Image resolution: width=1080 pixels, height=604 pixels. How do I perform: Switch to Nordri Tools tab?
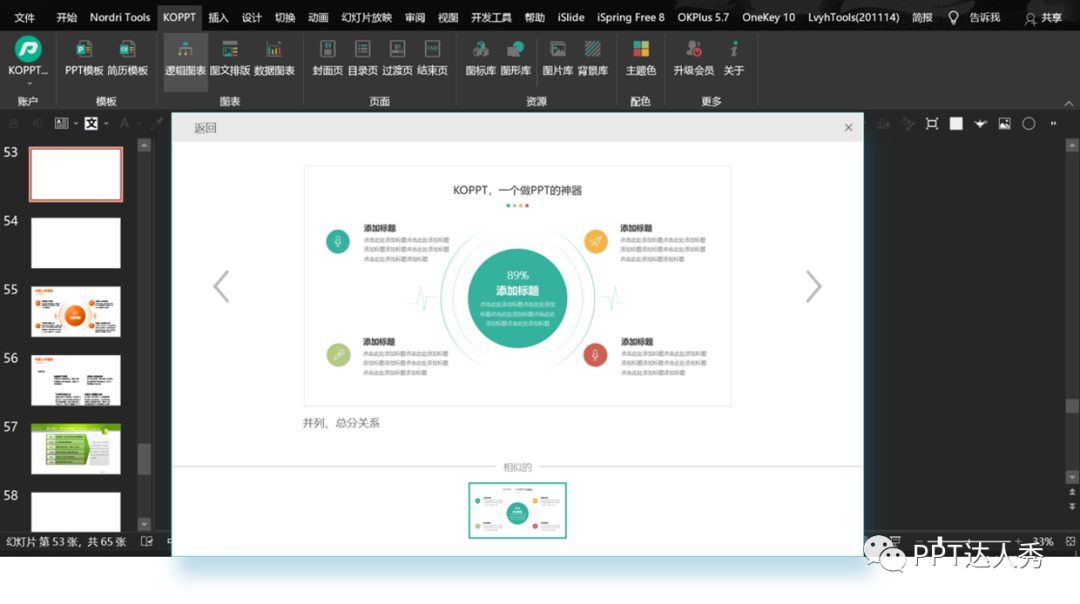click(x=120, y=17)
